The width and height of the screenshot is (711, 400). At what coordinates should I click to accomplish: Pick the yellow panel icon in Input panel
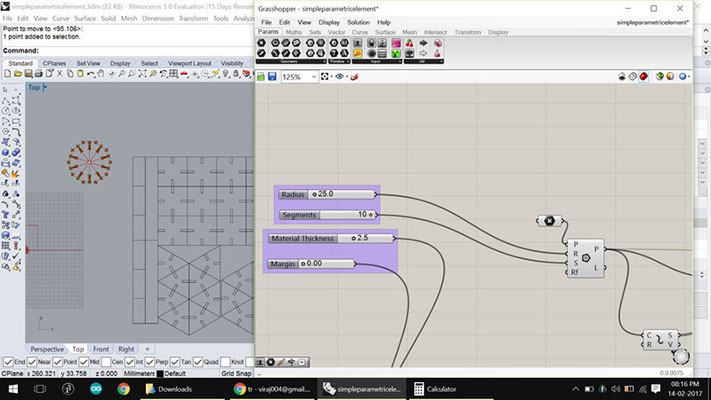point(358,54)
